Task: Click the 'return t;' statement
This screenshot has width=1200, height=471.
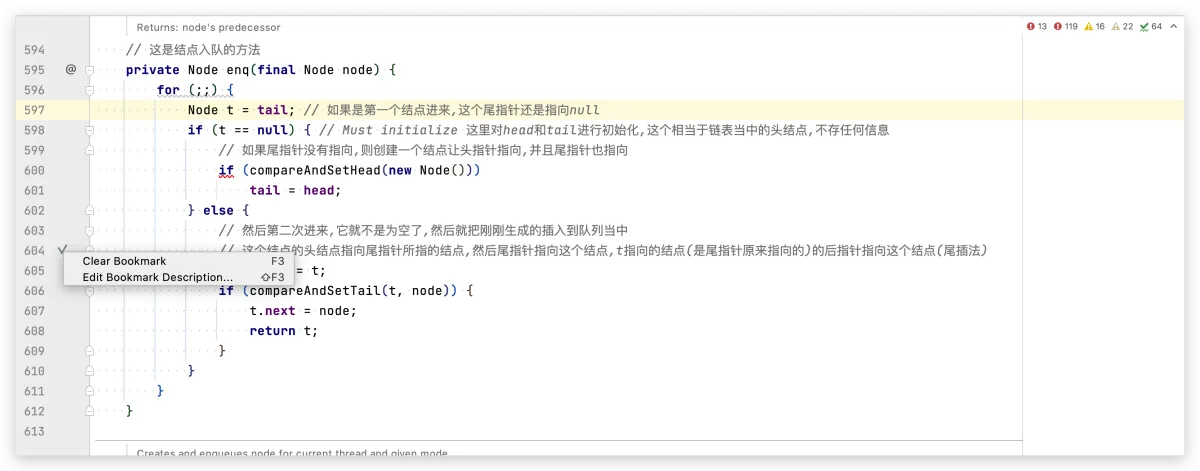Action: pyautogui.click(x=284, y=330)
